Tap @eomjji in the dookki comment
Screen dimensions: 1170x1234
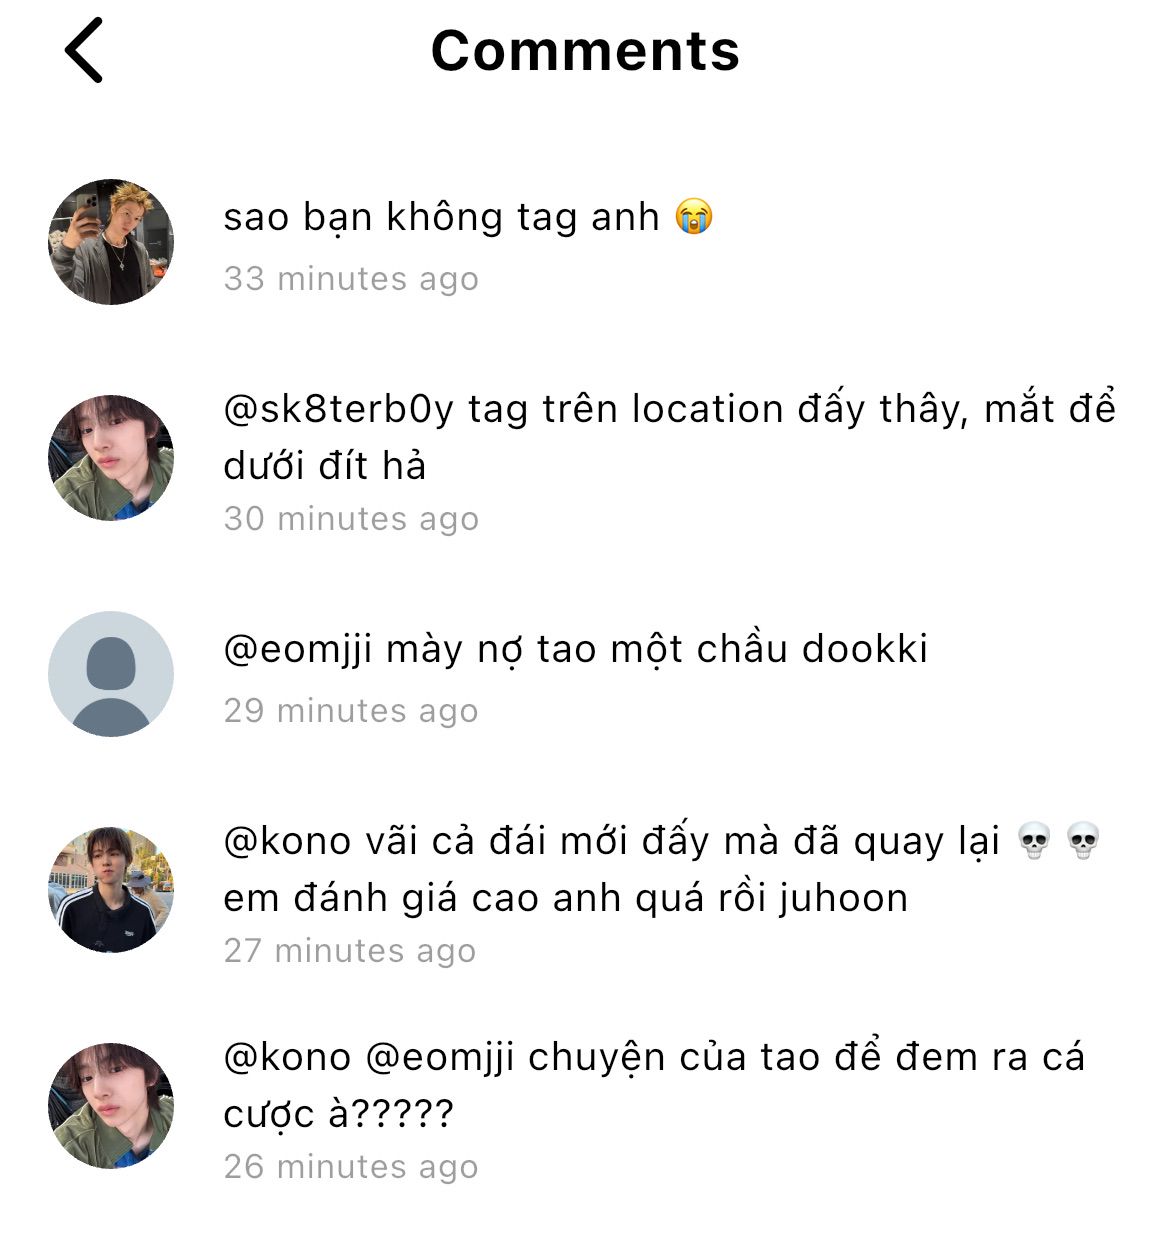(298, 650)
